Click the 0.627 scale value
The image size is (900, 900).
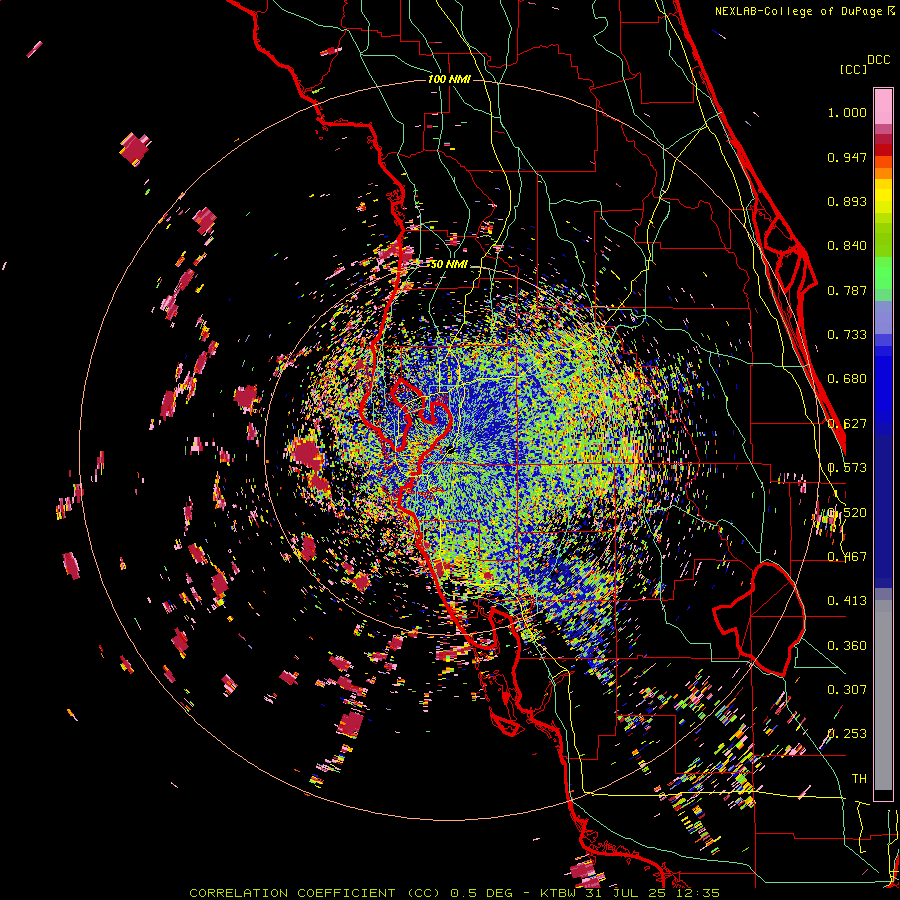tap(847, 424)
